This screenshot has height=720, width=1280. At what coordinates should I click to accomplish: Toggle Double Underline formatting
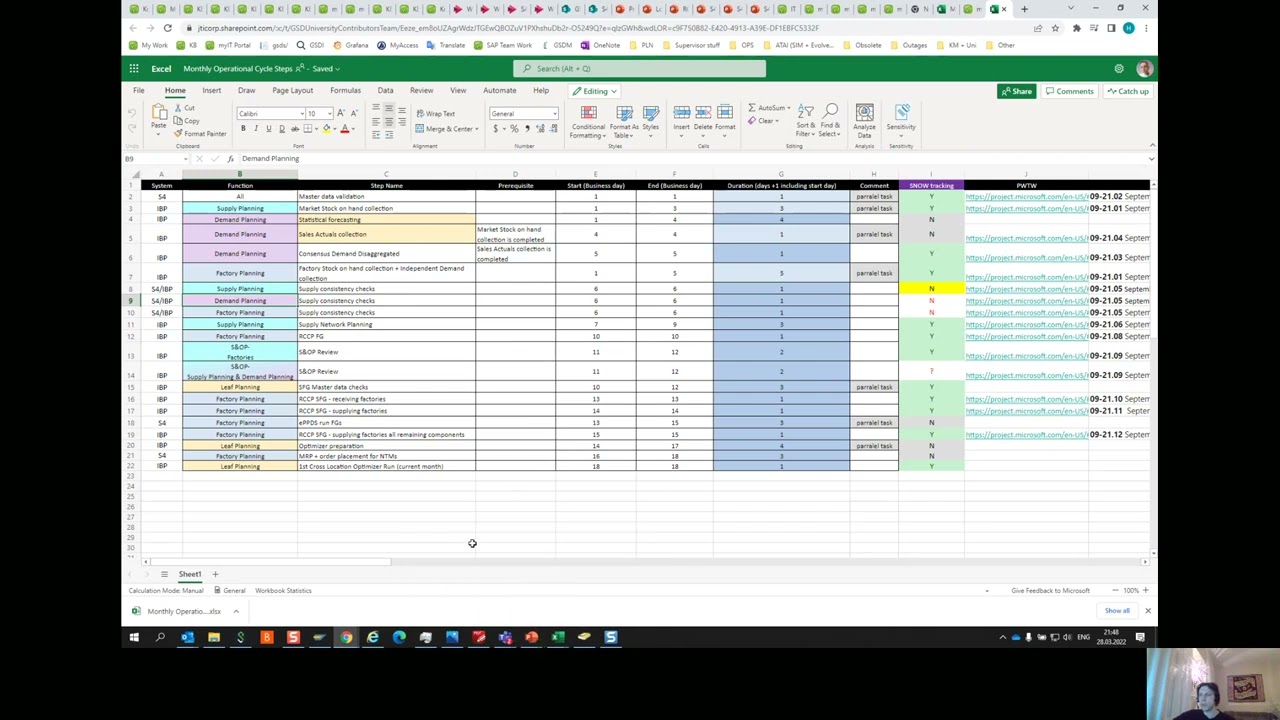[282, 129]
